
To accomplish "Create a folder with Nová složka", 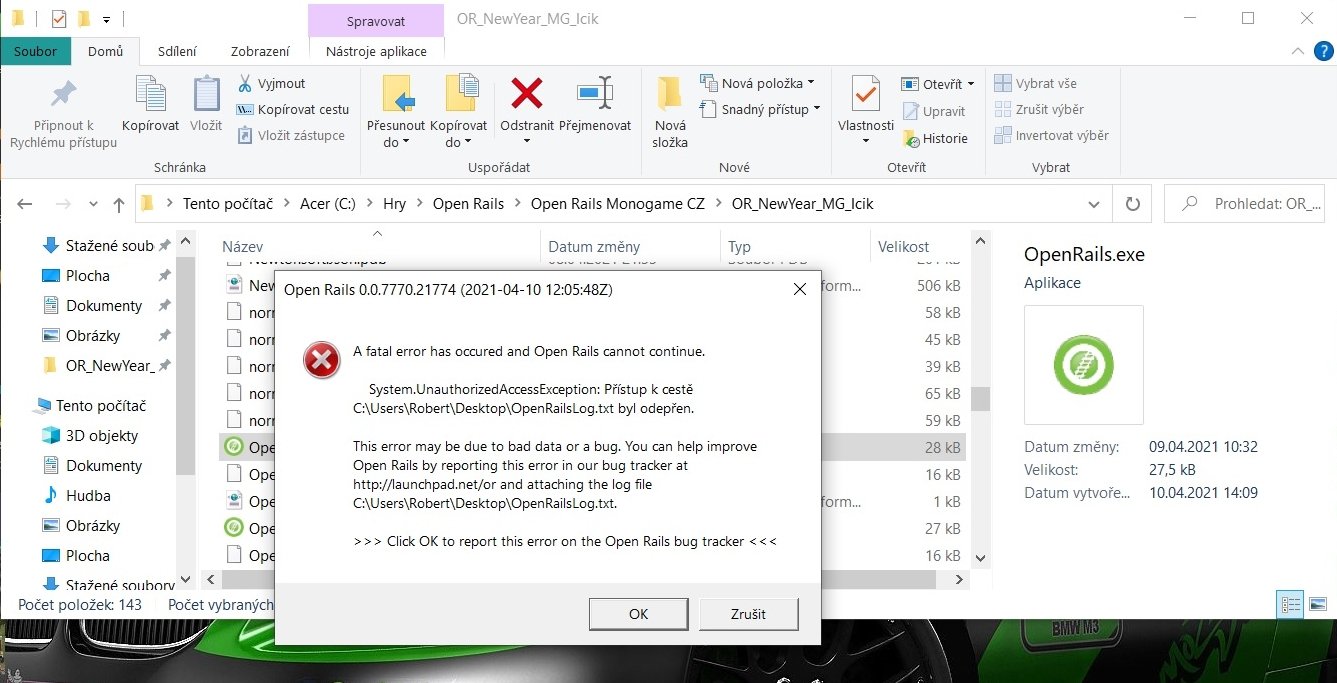I will [x=670, y=112].
